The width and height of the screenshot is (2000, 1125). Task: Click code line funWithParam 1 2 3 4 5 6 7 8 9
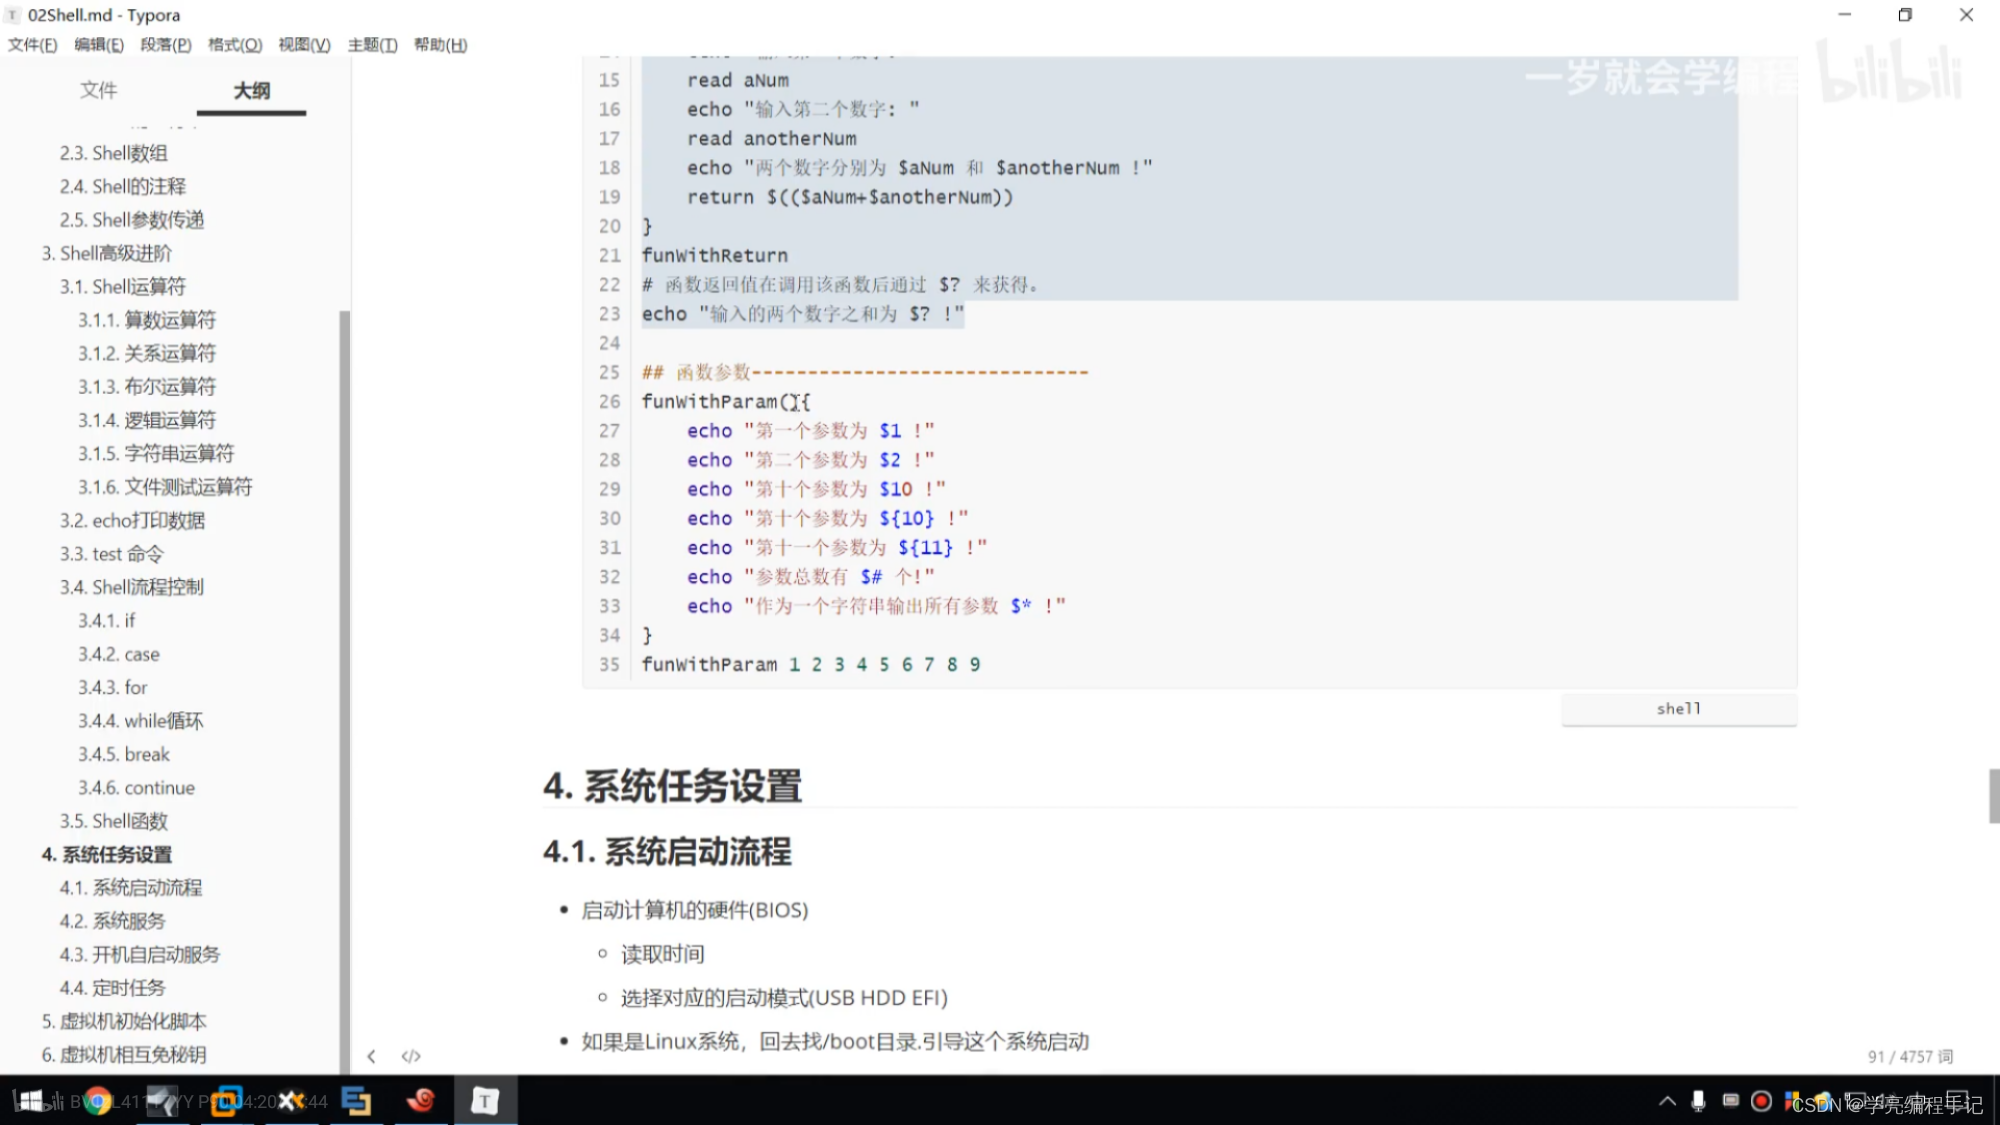811,664
